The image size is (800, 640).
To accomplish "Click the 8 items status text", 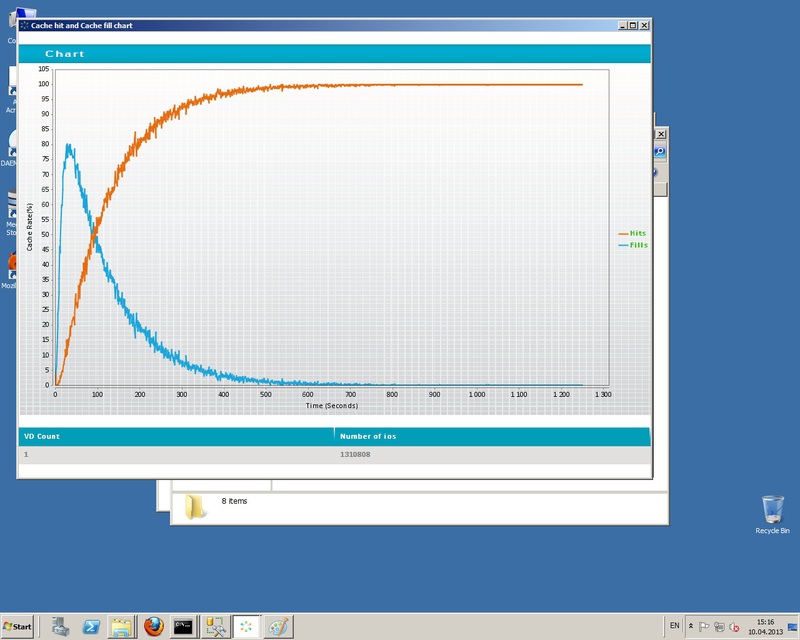I will click(x=234, y=501).
